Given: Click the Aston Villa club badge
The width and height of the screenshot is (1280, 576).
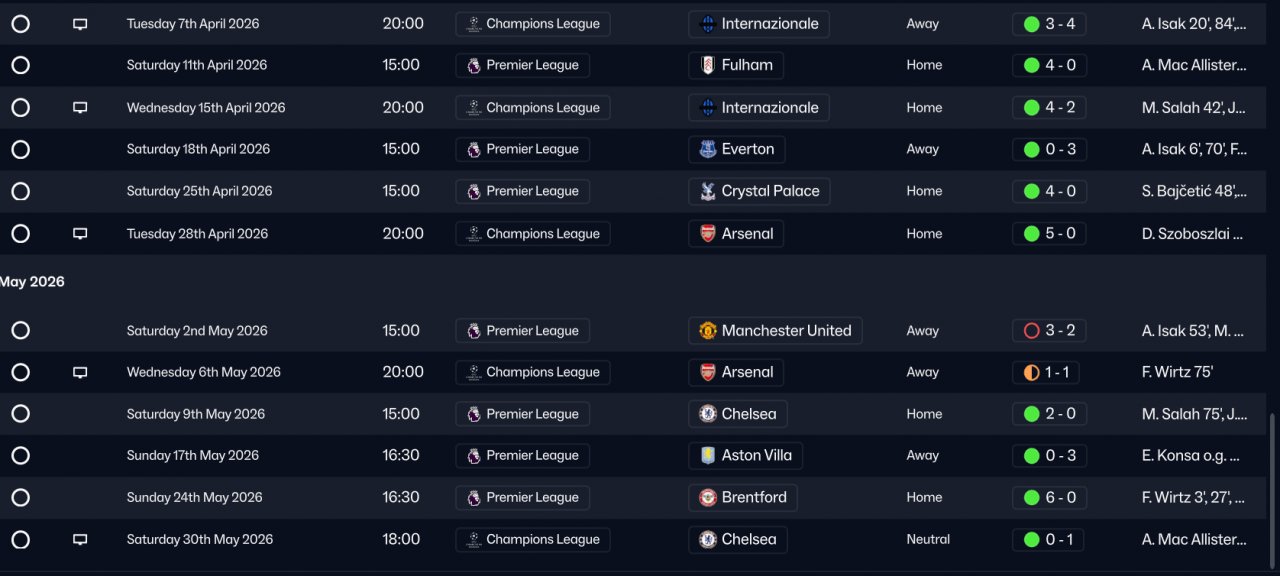Looking at the screenshot, I should [x=707, y=456].
